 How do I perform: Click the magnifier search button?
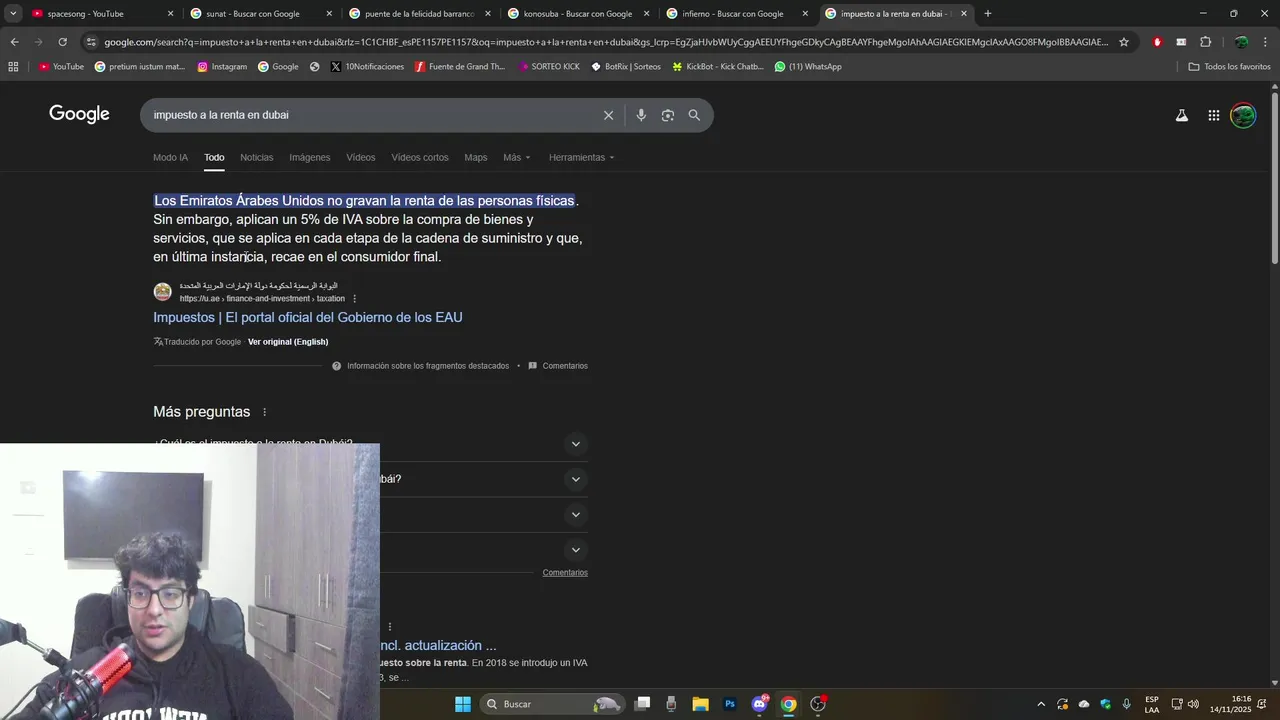click(x=694, y=115)
